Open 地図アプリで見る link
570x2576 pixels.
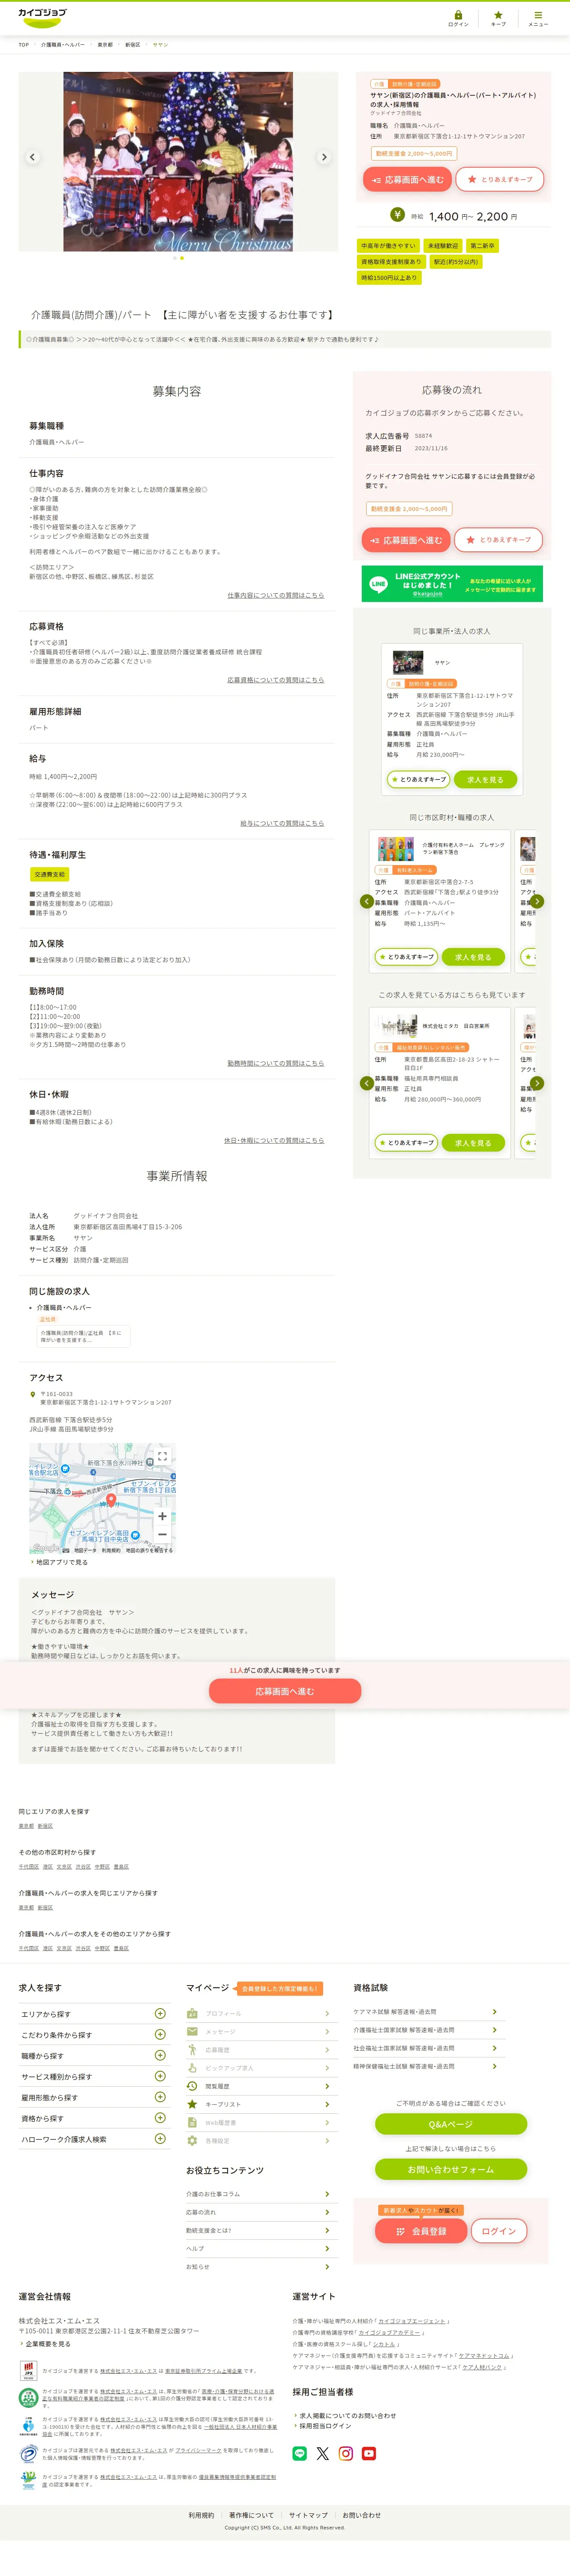(62, 1562)
